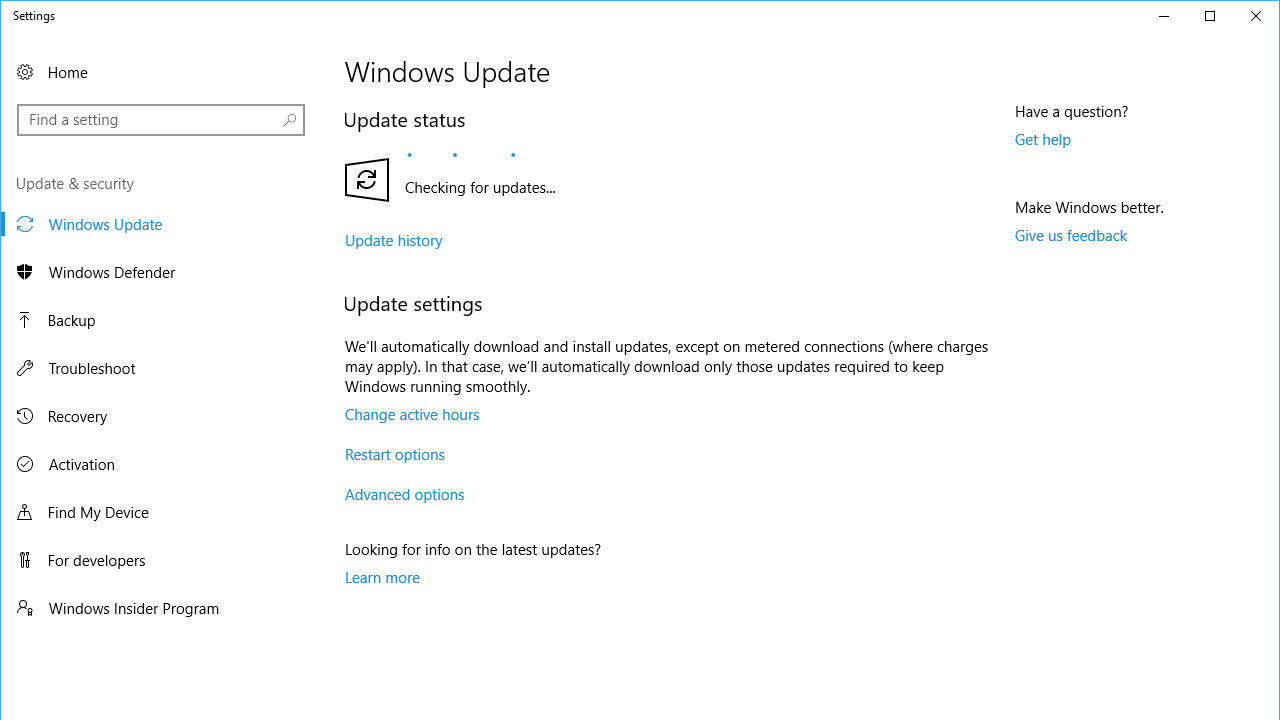Click the search magnifier in Find a setting
1280x720 pixels.
(x=290, y=120)
